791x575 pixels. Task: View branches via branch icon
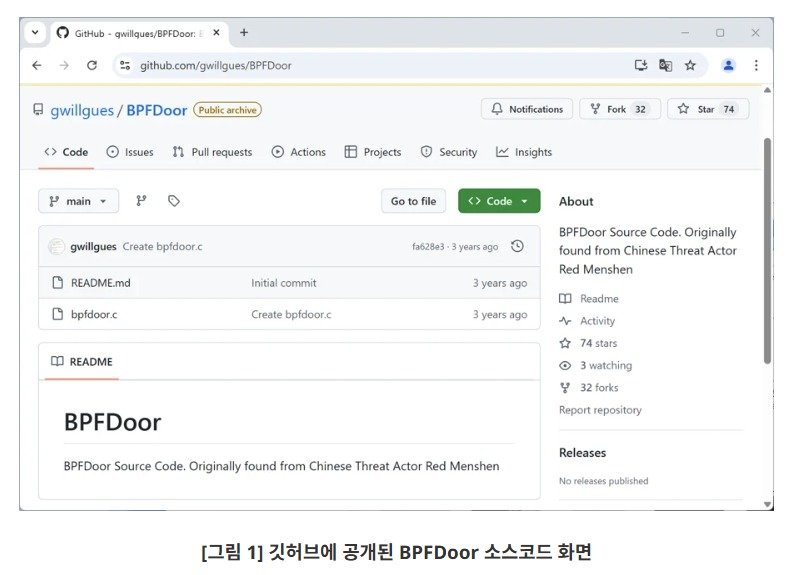point(141,201)
